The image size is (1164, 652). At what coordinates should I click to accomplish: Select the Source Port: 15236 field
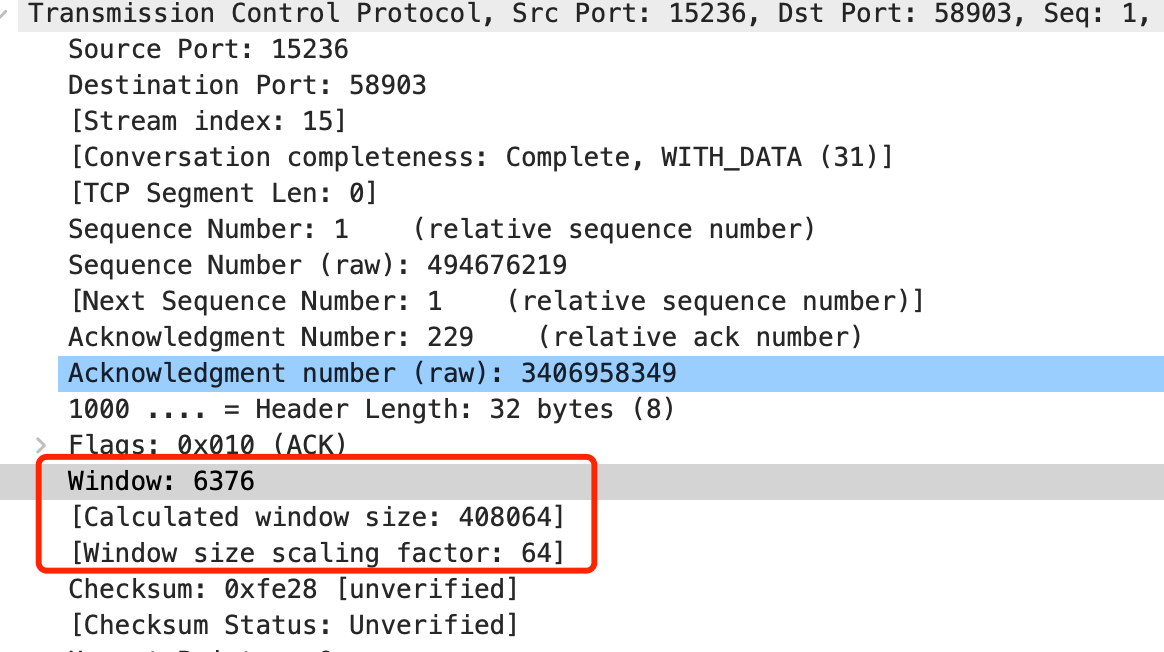[208, 49]
